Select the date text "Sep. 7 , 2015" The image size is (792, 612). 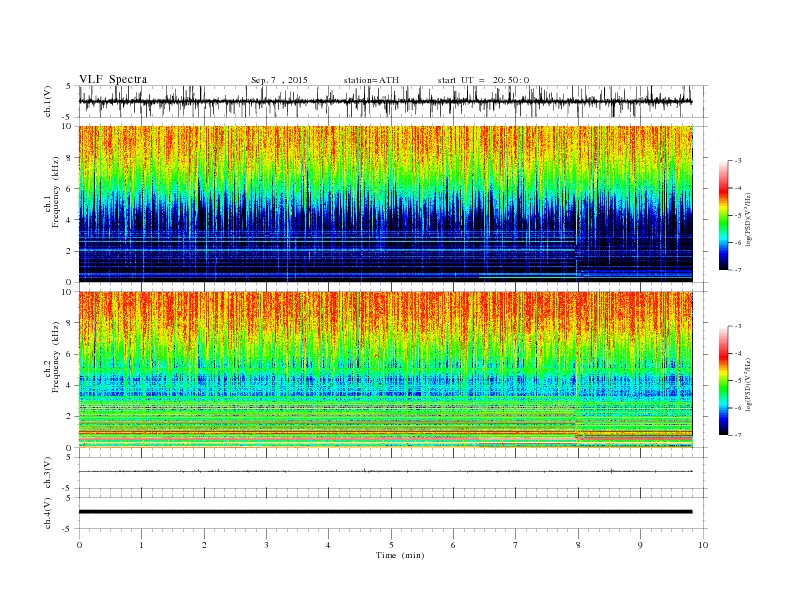click(x=279, y=80)
